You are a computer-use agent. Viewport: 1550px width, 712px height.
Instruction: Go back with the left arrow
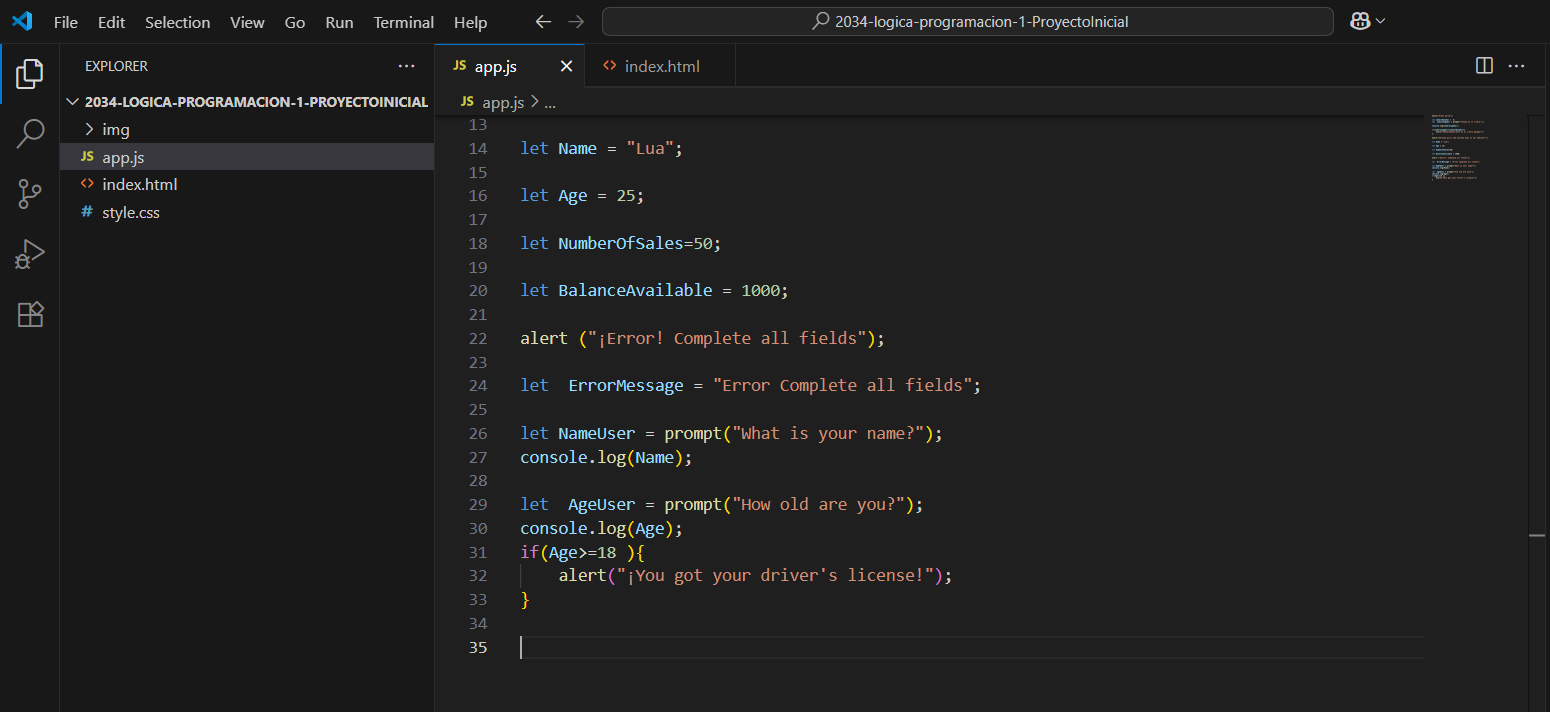[x=543, y=21]
